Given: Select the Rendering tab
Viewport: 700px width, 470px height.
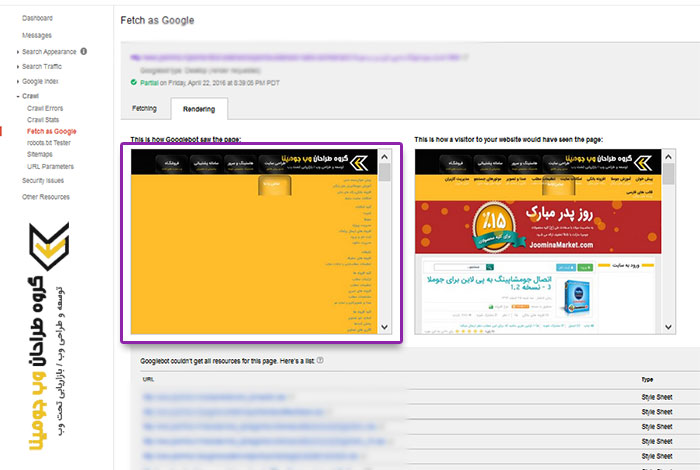Looking at the screenshot, I should click(x=199, y=109).
